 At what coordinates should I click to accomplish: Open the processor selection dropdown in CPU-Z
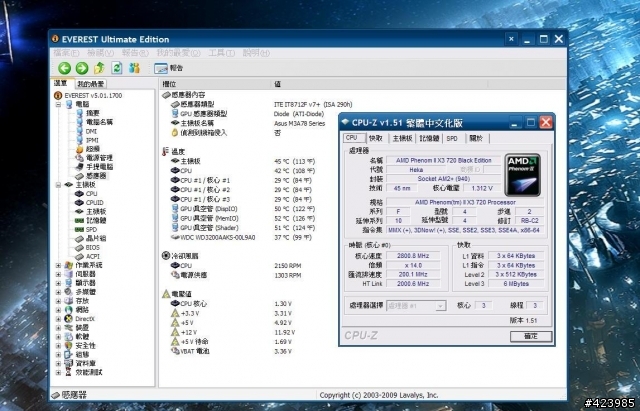(x=440, y=306)
